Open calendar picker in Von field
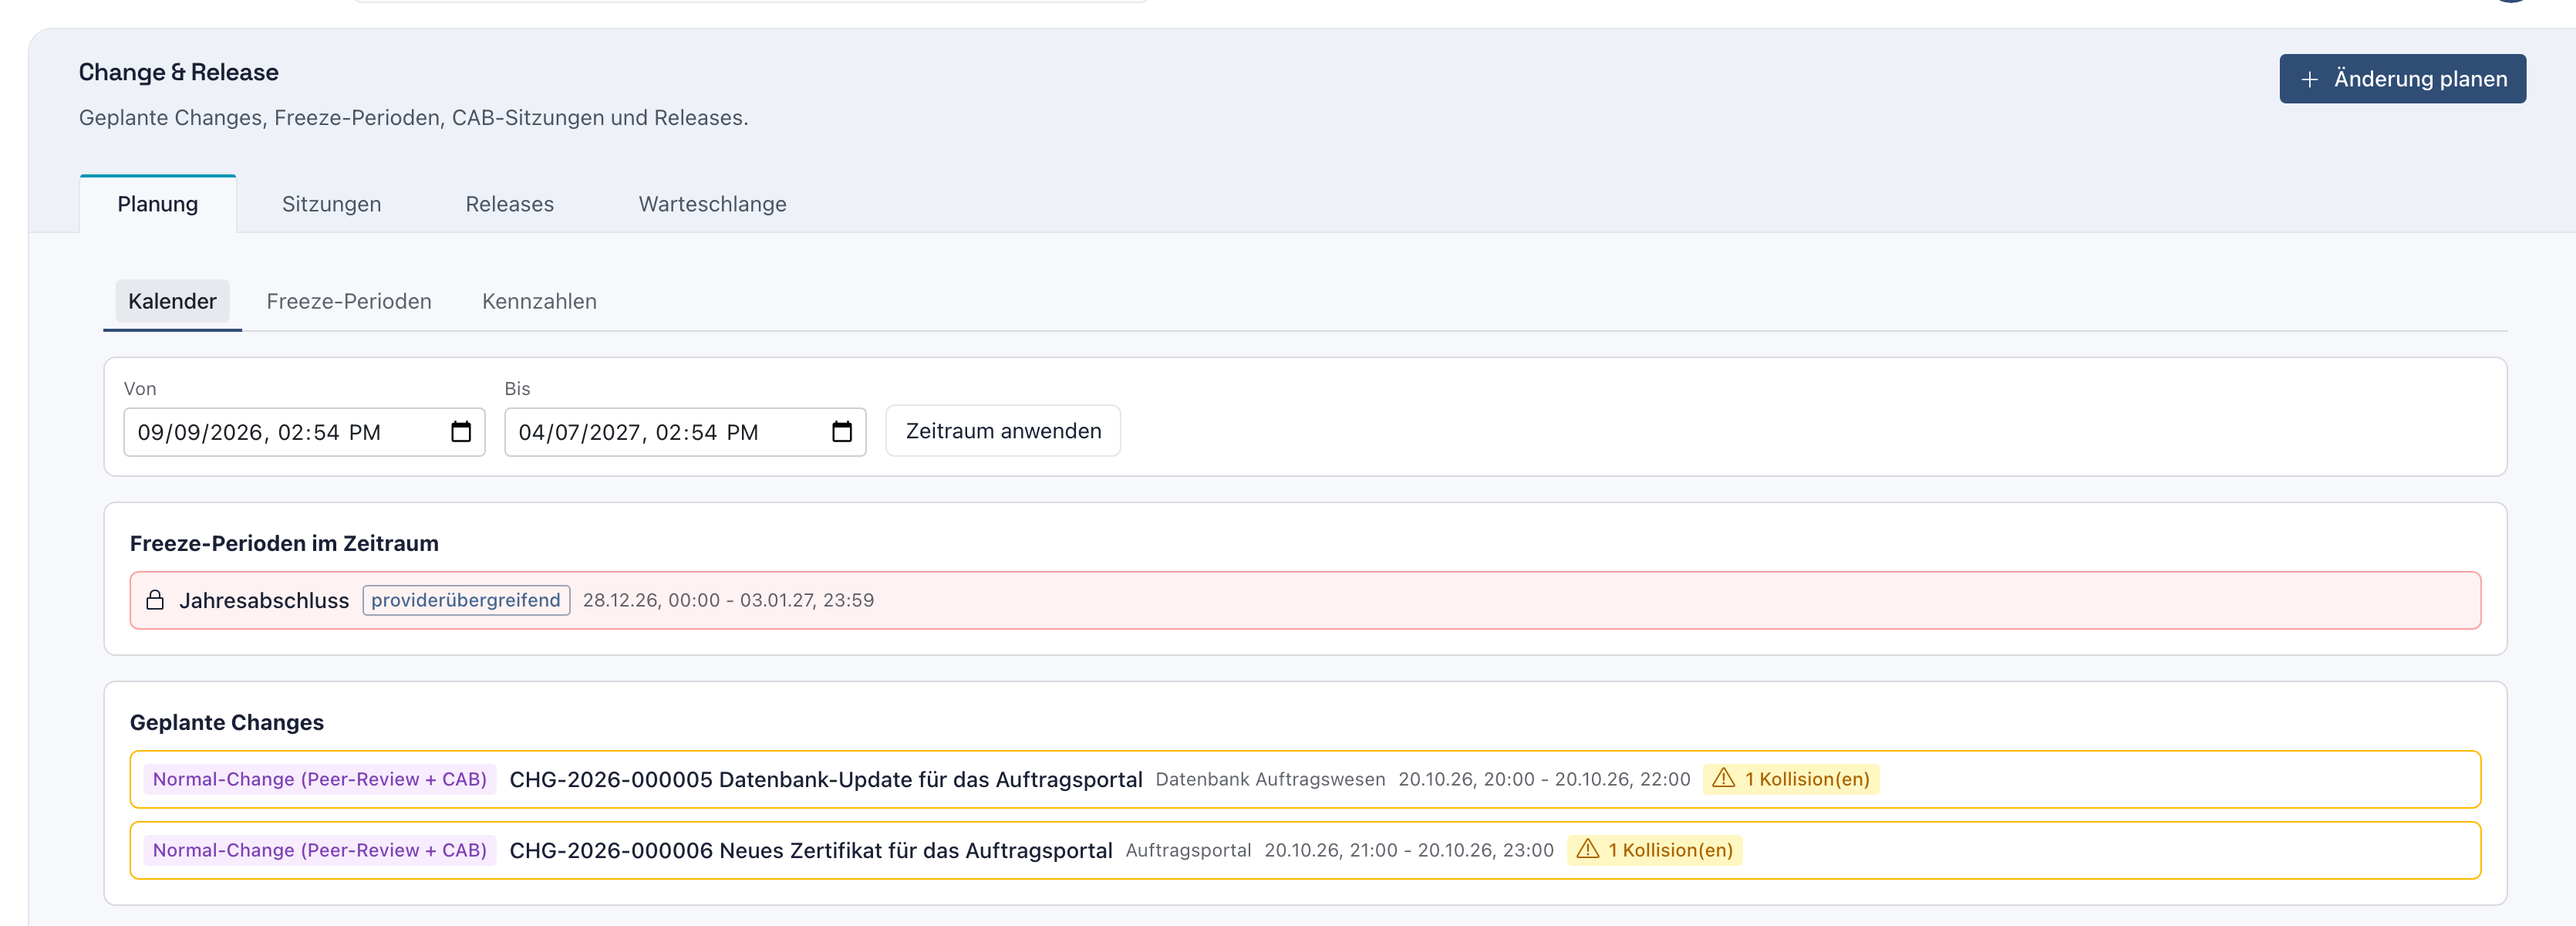 [460, 432]
